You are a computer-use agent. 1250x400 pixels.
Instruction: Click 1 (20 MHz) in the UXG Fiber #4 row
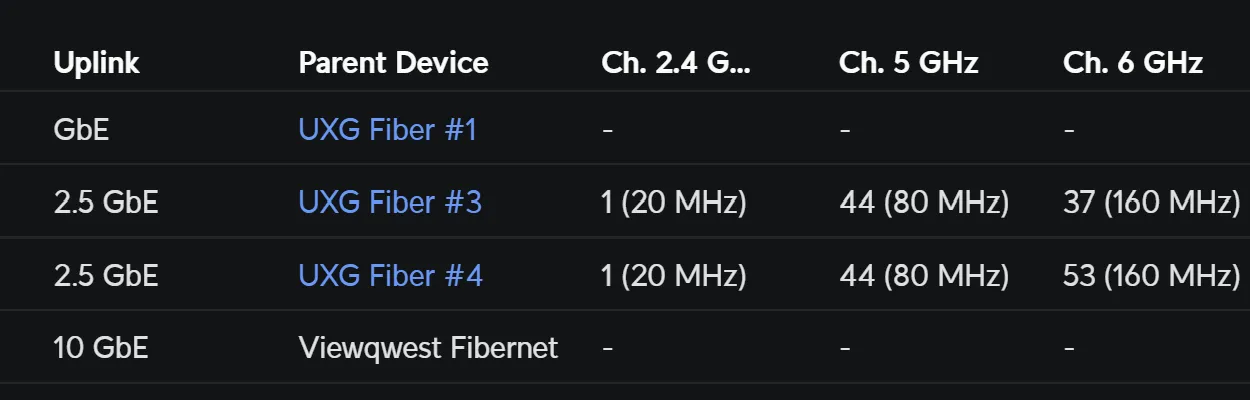[674, 275]
